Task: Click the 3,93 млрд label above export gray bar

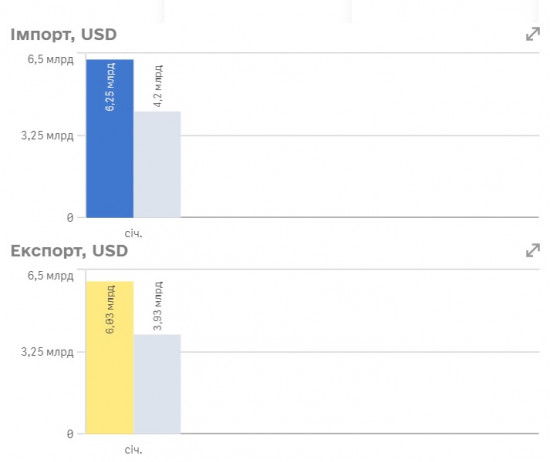Action: (x=158, y=306)
